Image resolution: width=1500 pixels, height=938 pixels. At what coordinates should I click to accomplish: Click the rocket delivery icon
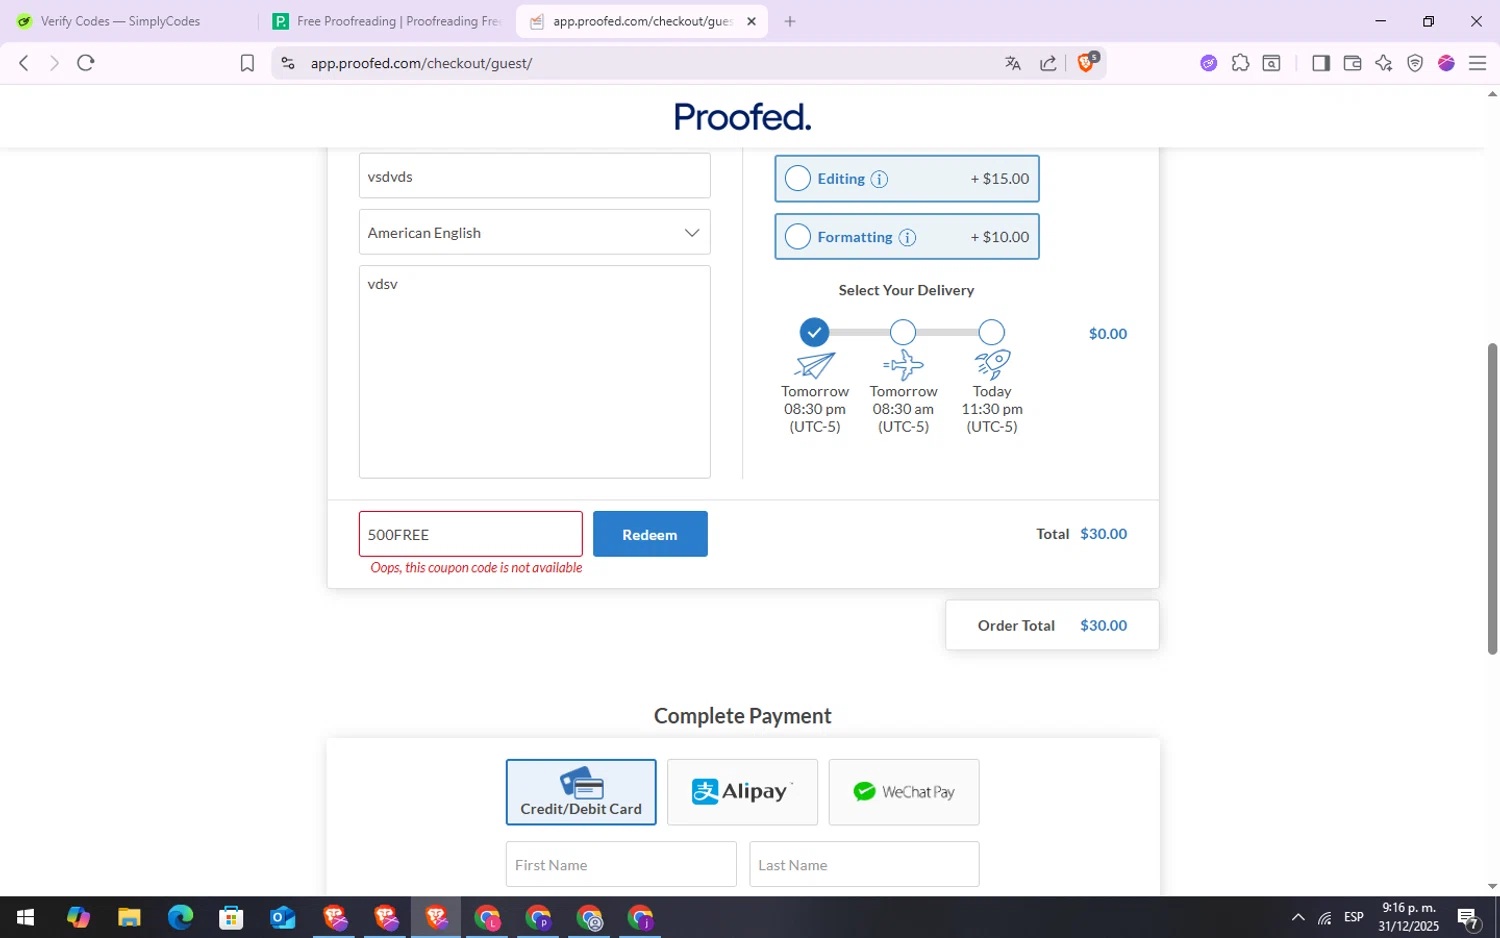(992, 364)
